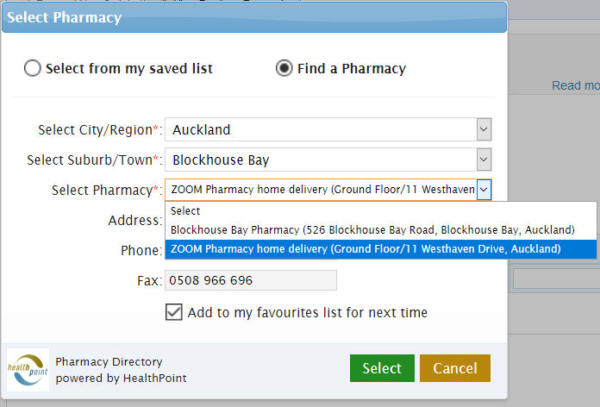Choose the 'Find a Pharmacy' radio button
600x407 pixels.
click(284, 68)
